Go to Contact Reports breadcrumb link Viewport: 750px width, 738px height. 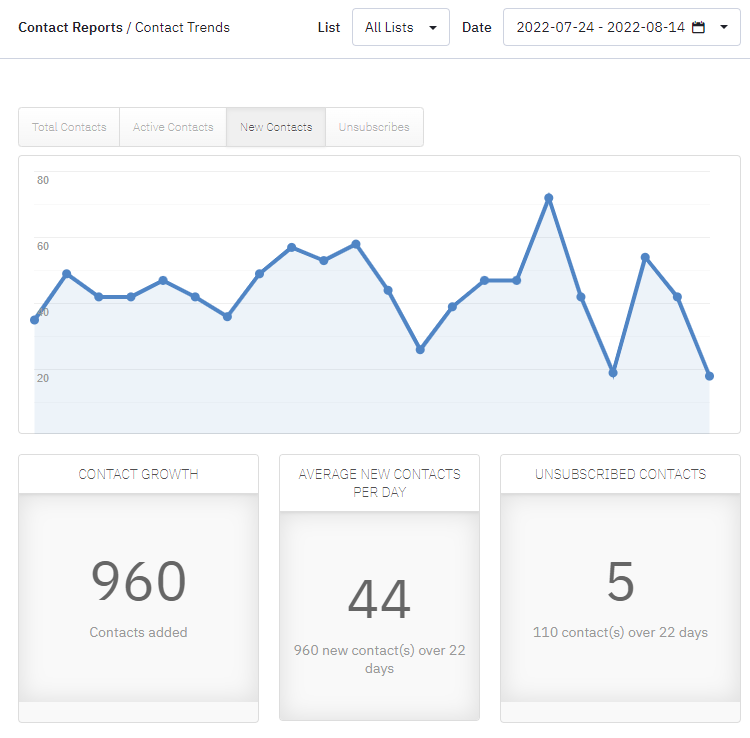(70, 27)
